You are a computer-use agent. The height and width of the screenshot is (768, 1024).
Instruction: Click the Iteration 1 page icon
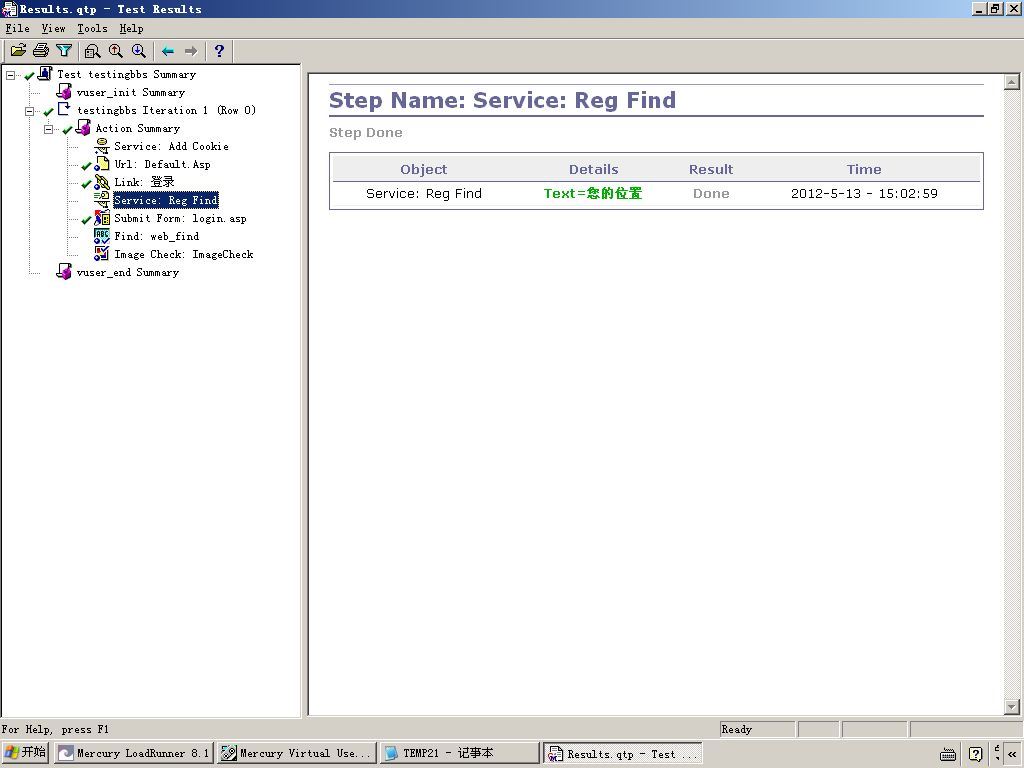tap(64, 110)
